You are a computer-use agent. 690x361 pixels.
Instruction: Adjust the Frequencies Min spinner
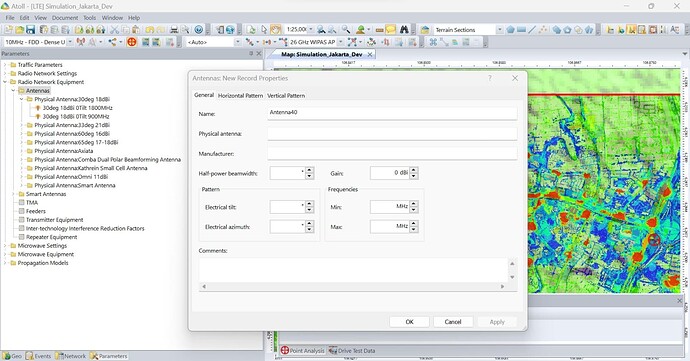[413, 206]
